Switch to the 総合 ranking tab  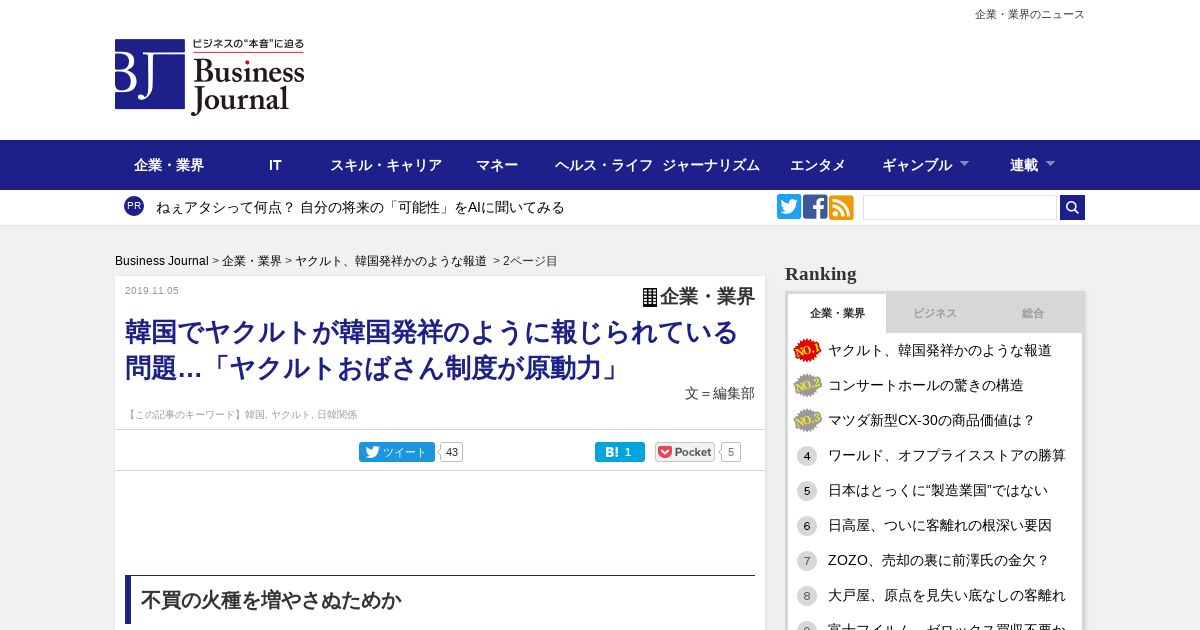(x=1033, y=313)
